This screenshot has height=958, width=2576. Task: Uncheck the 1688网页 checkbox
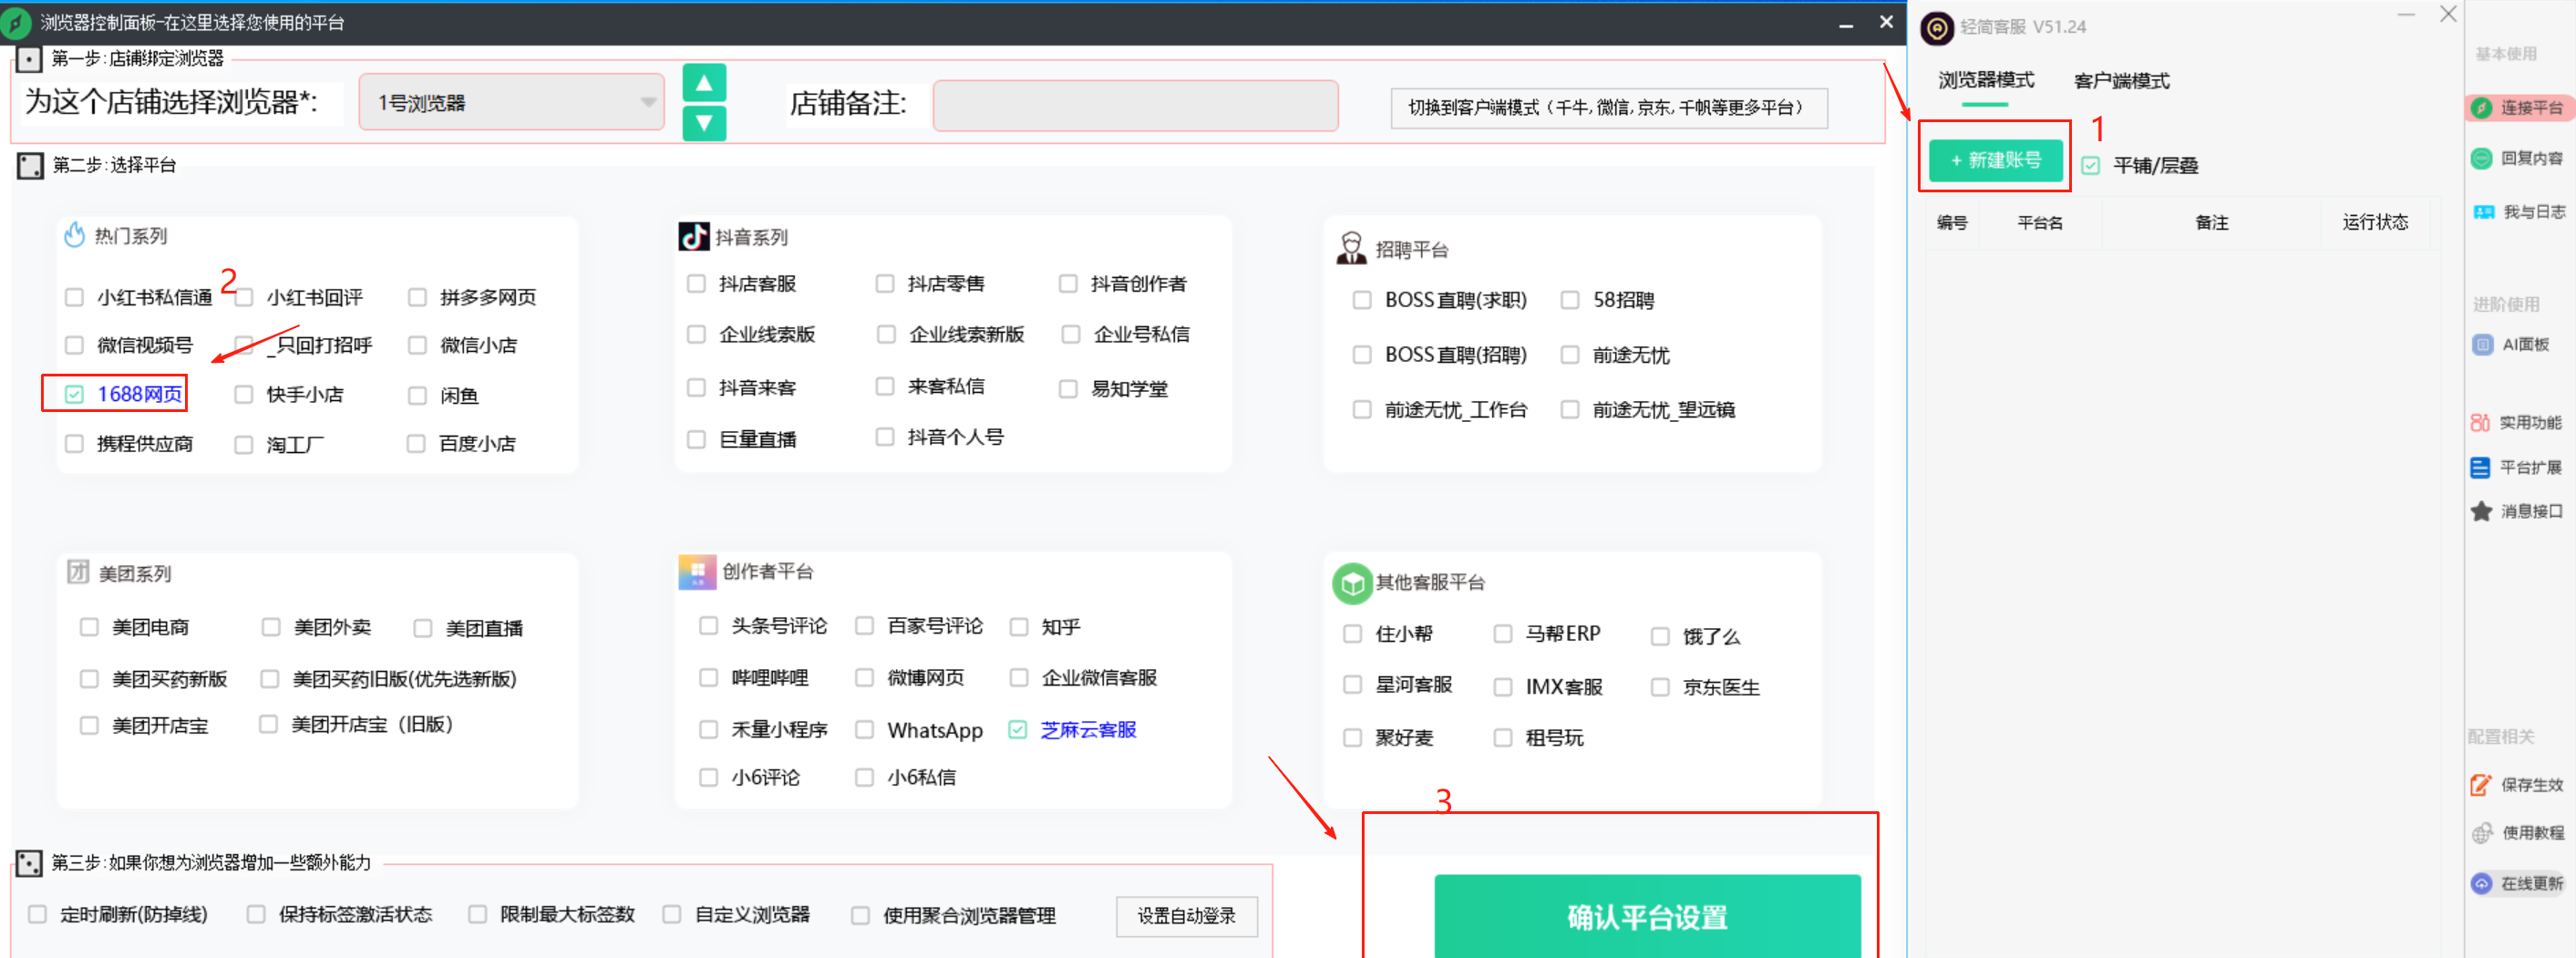pyautogui.click(x=74, y=394)
